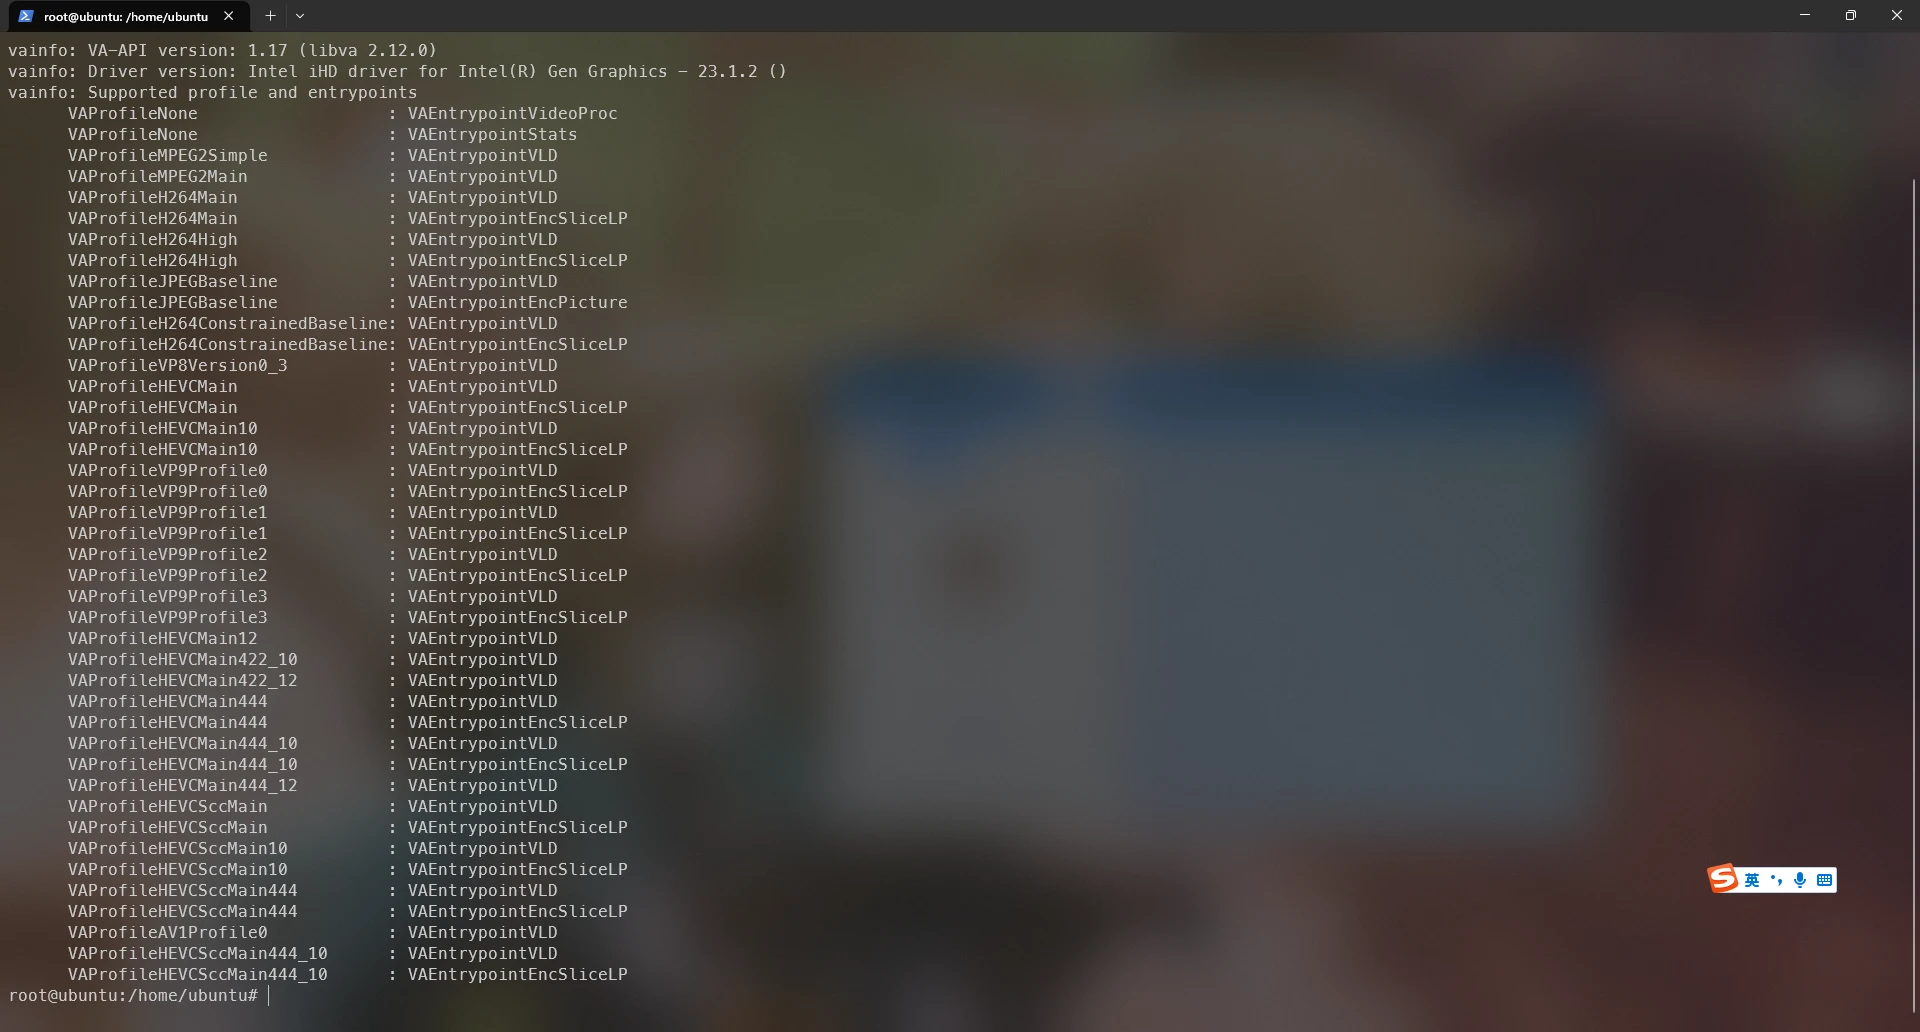Click the VAEntrypointVideoProc entry
The image size is (1920, 1032).
click(x=513, y=113)
